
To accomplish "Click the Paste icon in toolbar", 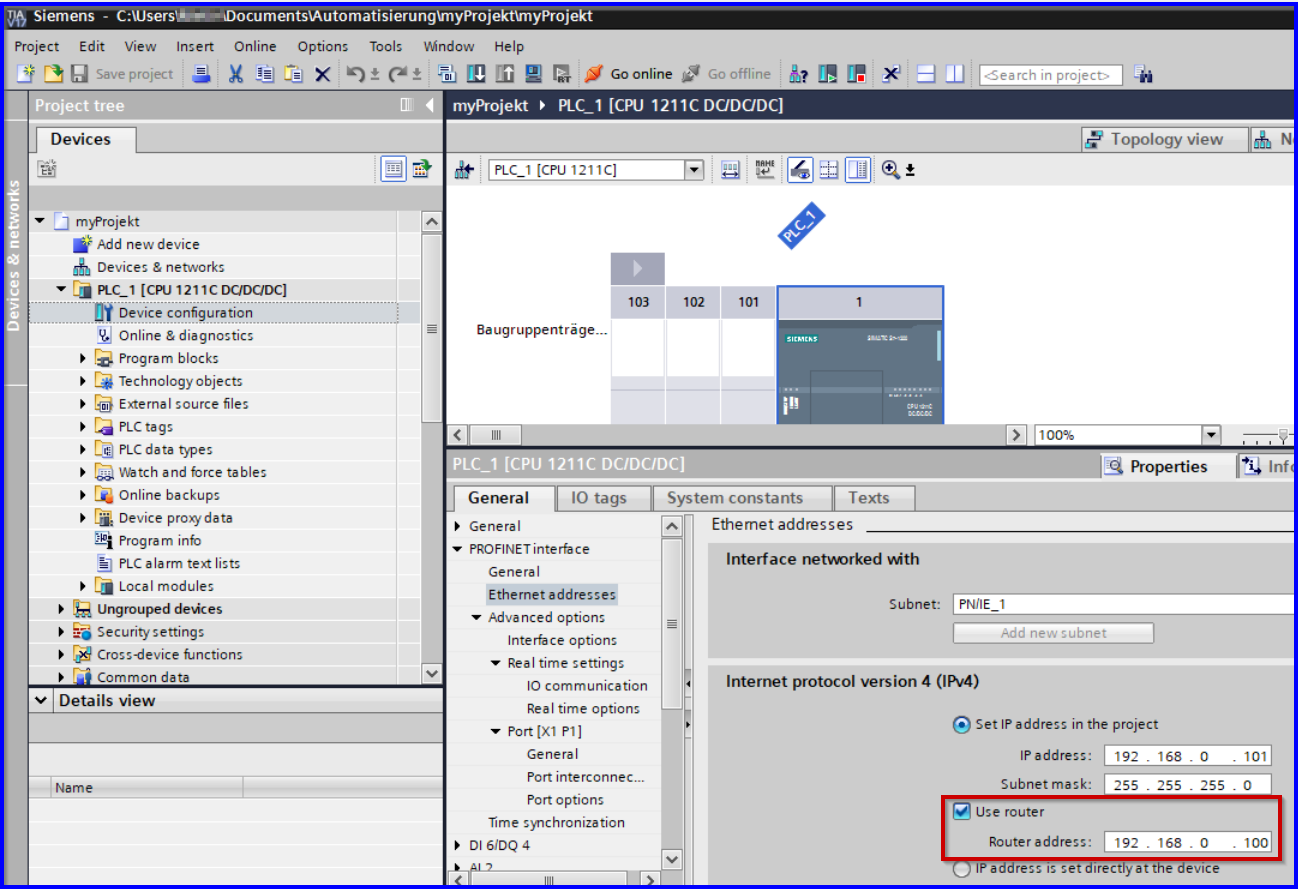I will (x=293, y=74).
